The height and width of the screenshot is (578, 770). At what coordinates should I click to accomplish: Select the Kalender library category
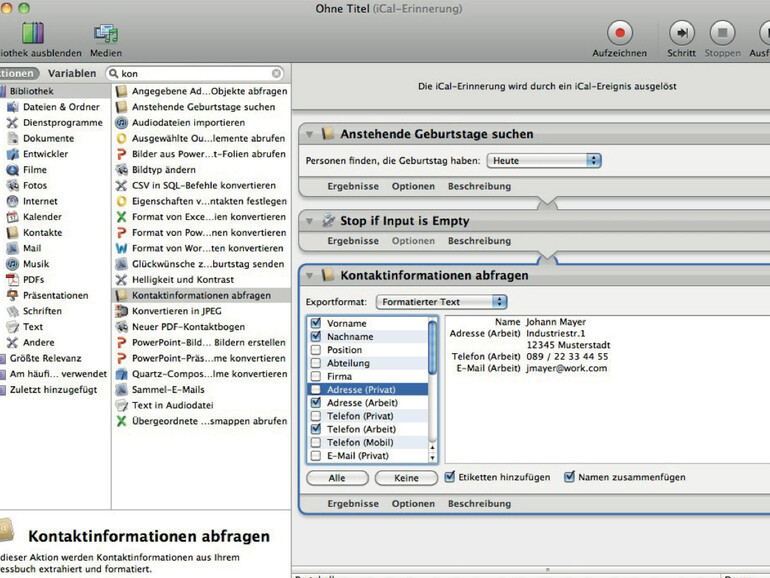pyautogui.click(x=42, y=217)
